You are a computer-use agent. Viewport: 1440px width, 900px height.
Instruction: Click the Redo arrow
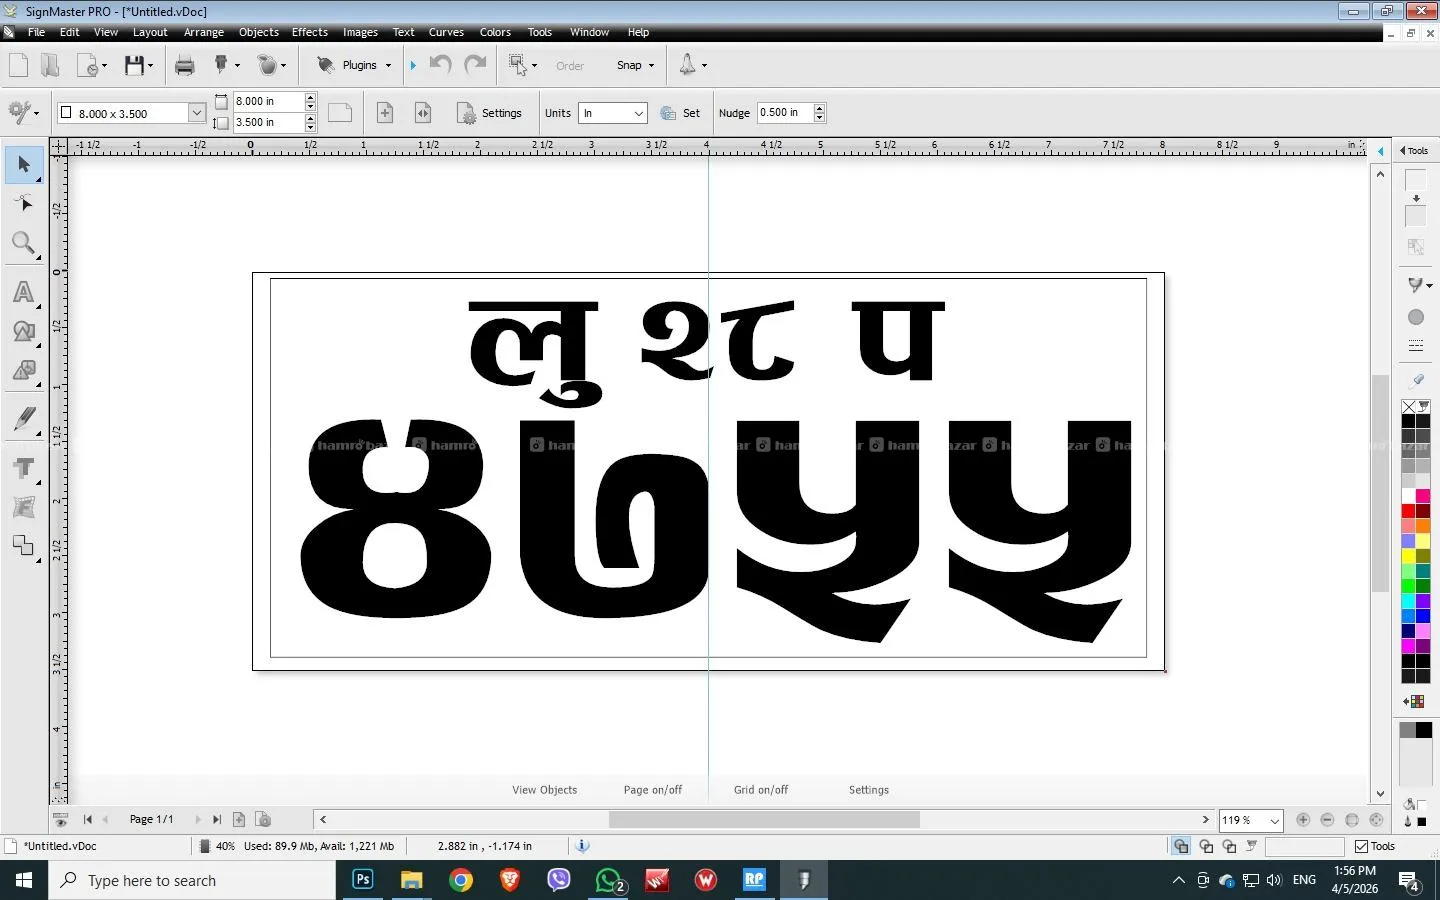click(475, 65)
